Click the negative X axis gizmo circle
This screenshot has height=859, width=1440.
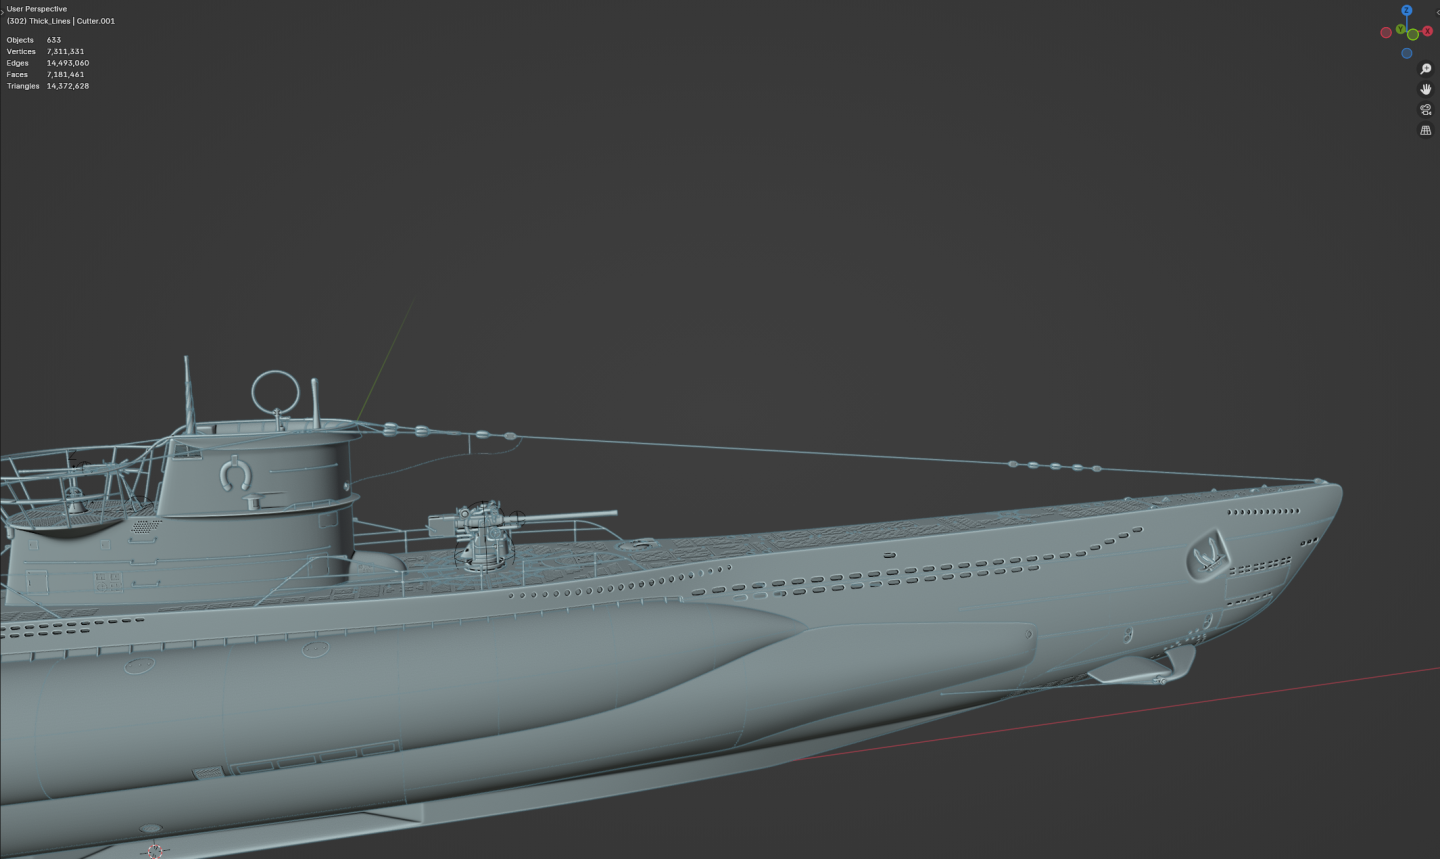click(1386, 33)
